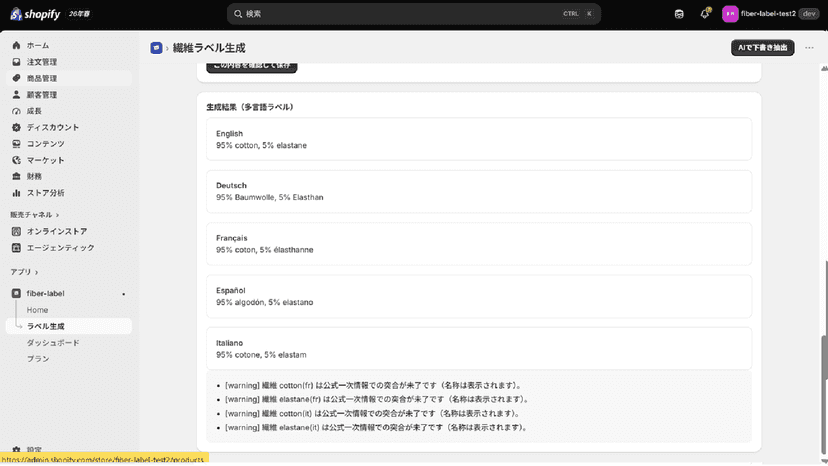
Task: Open the notifications bell
Action: [705, 14]
